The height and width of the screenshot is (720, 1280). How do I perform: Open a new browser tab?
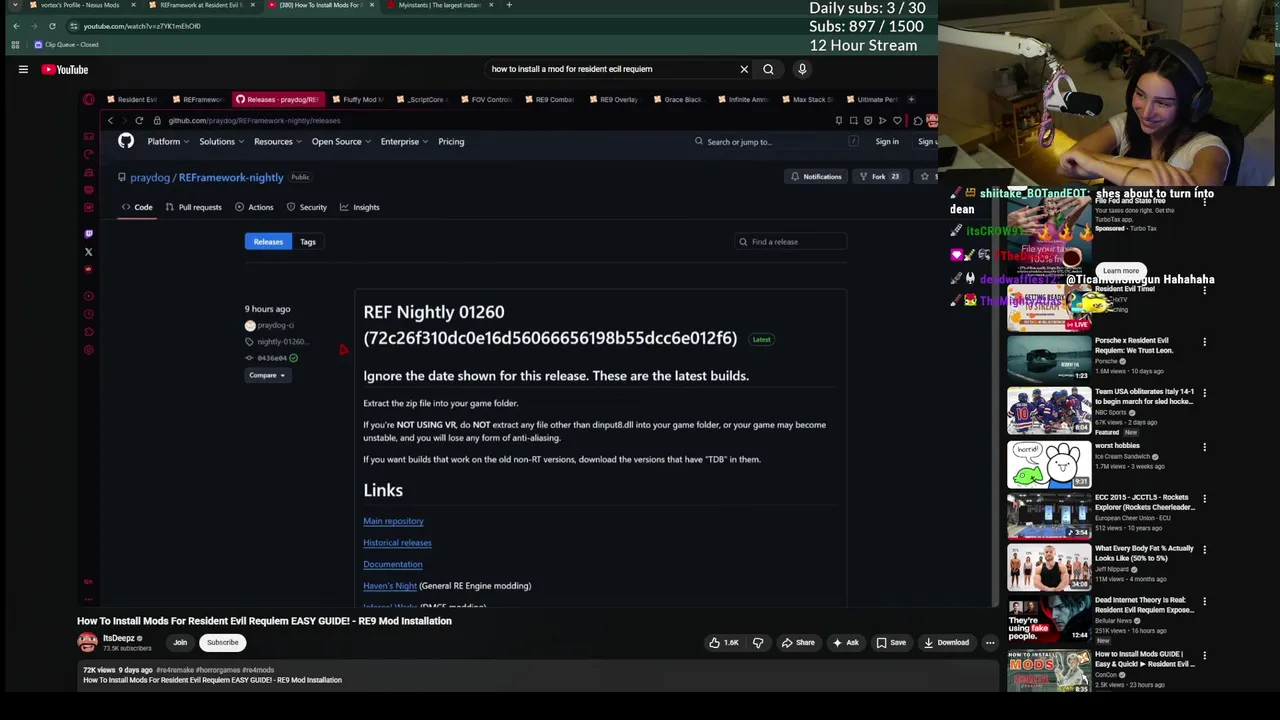click(x=509, y=5)
